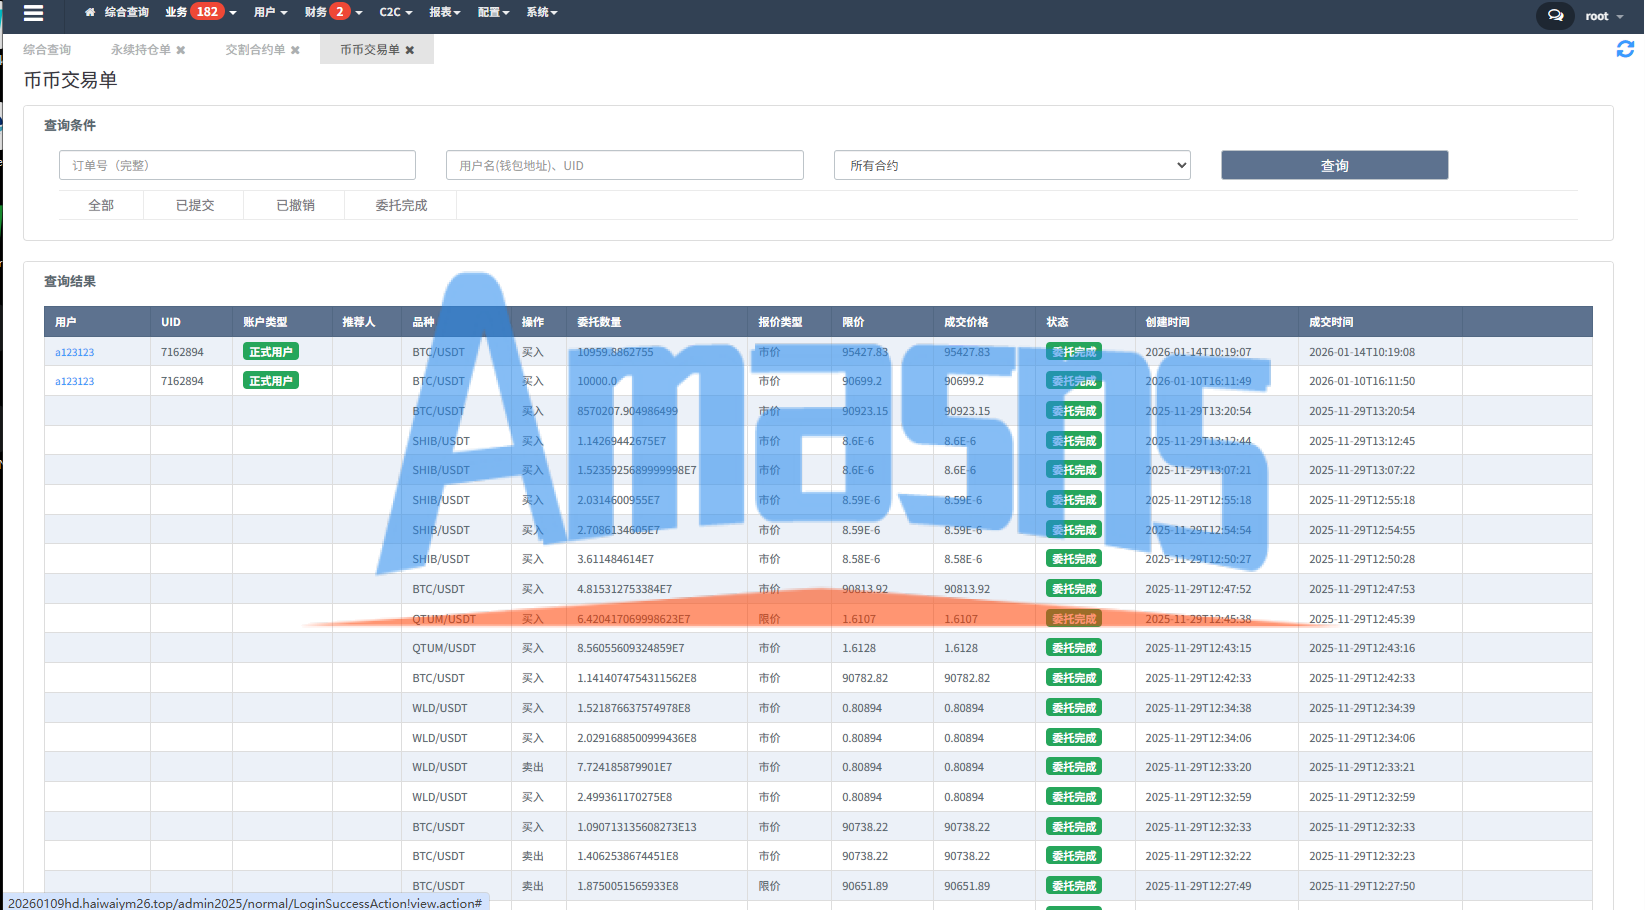The width and height of the screenshot is (1645, 910).
Task: Switch to the 永续持仓单 tab
Action: (141, 50)
